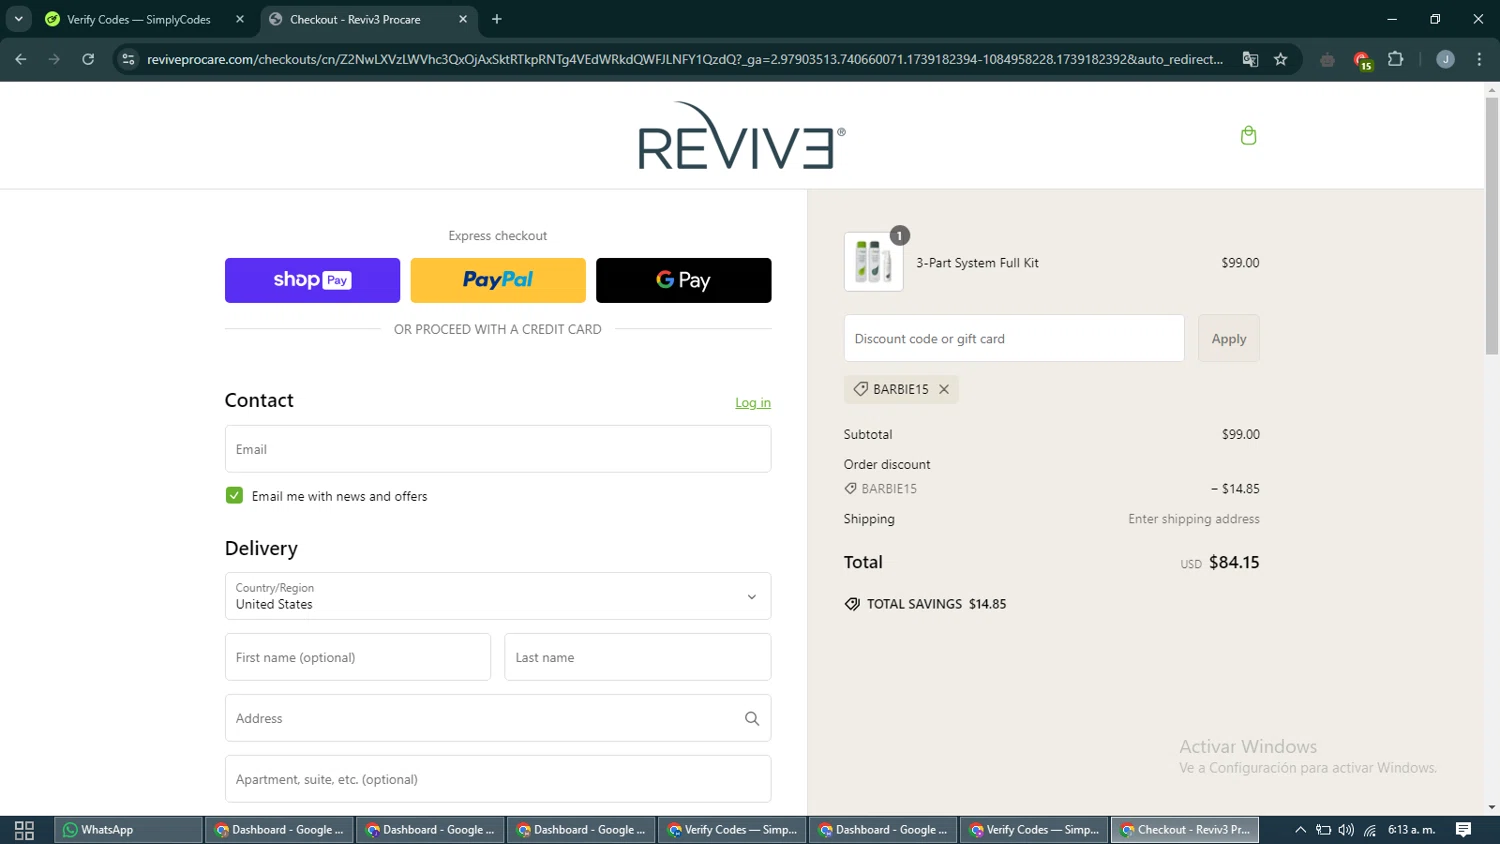This screenshot has height=844, width=1500.
Task: Switch to the Checkout - Reviv3 Procare tab
Action: point(369,19)
